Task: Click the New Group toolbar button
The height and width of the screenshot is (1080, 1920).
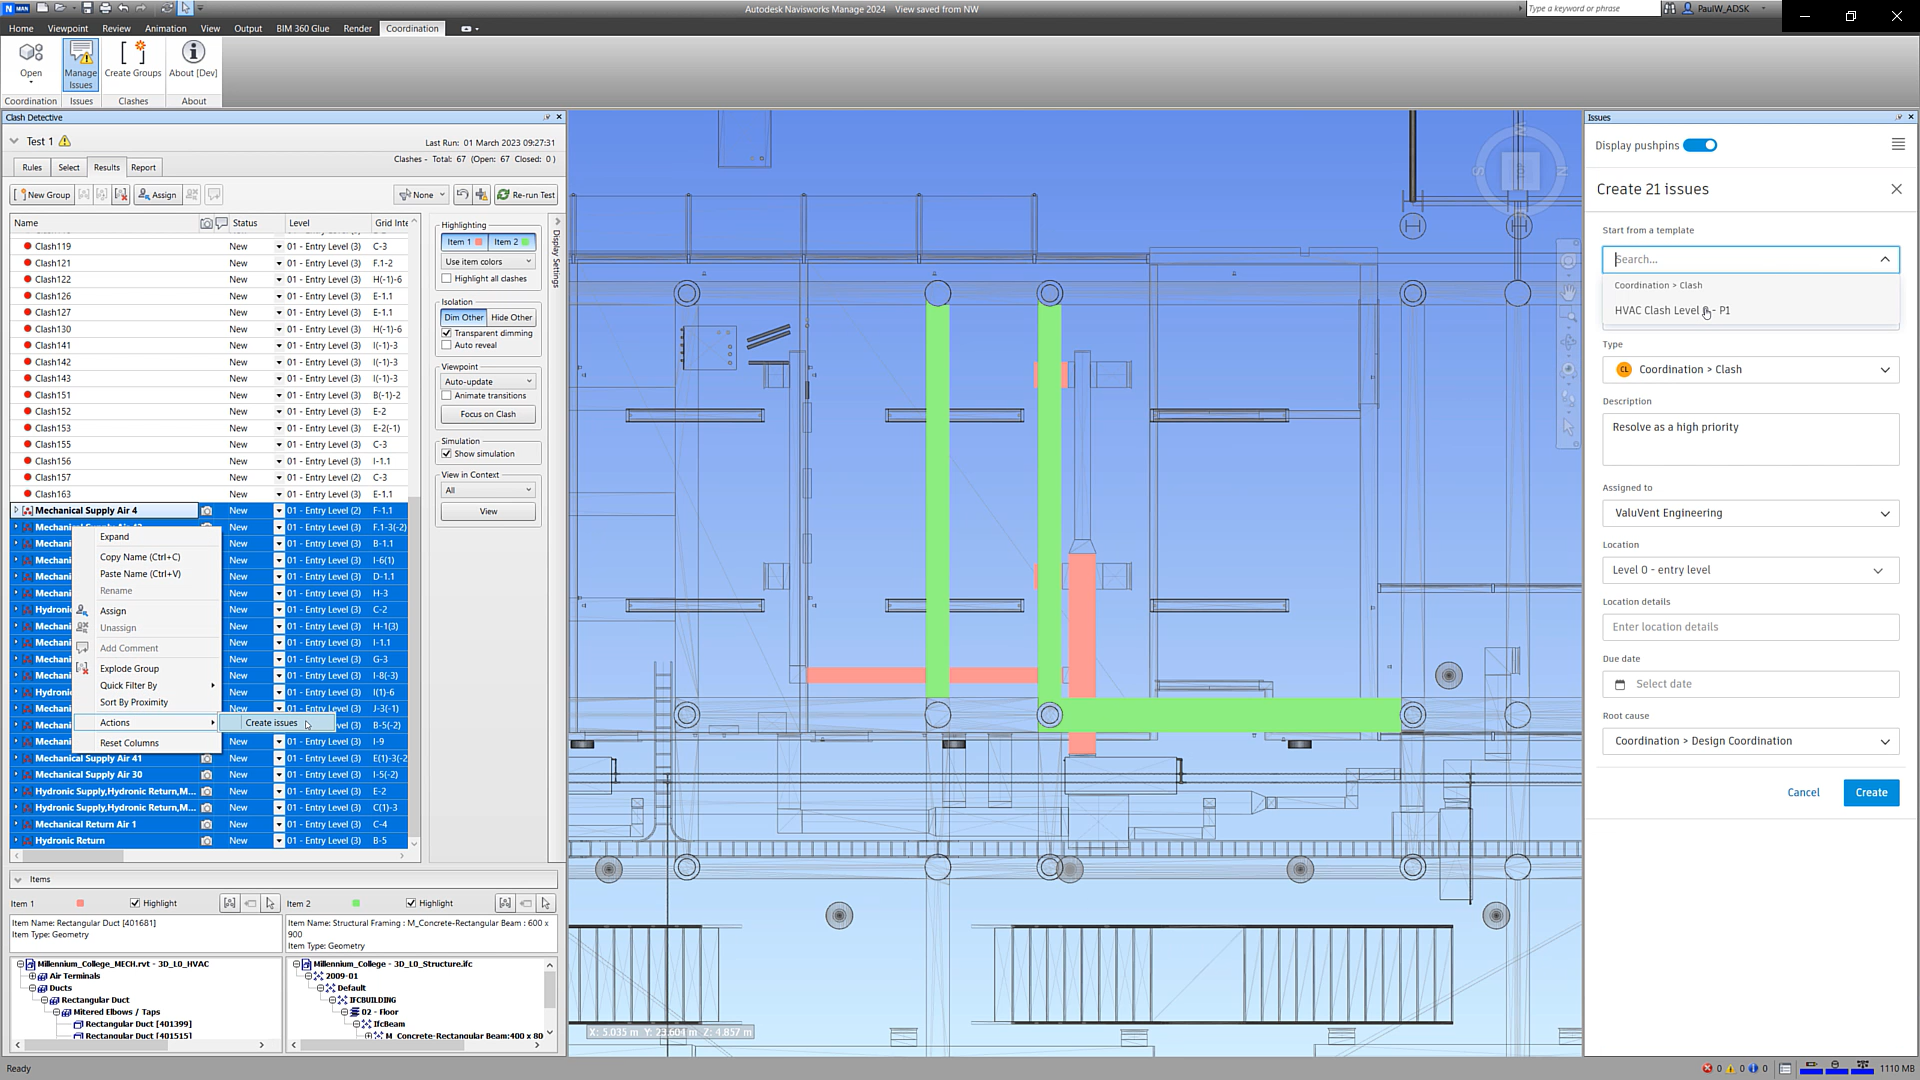Action: coord(42,195)
